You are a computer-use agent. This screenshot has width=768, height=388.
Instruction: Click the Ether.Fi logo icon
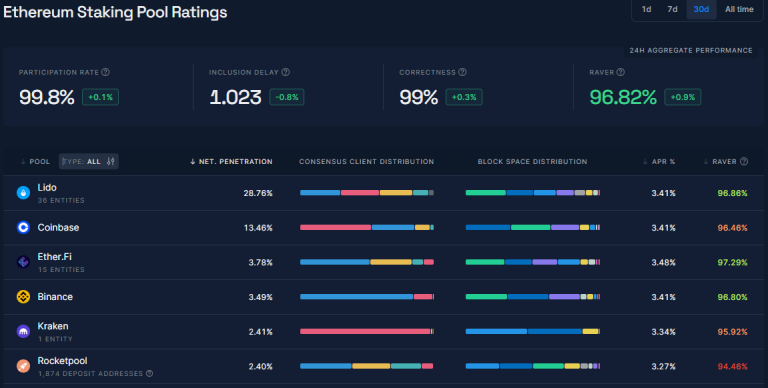click(x=23, y=262)
